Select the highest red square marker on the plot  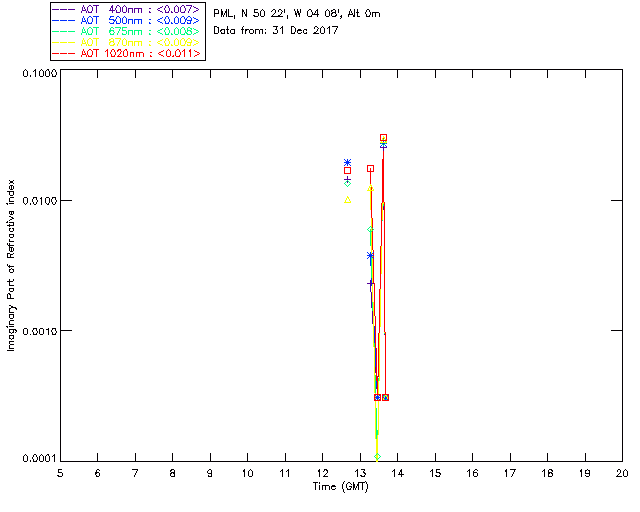pyautogui.click(x=383, y=138)
